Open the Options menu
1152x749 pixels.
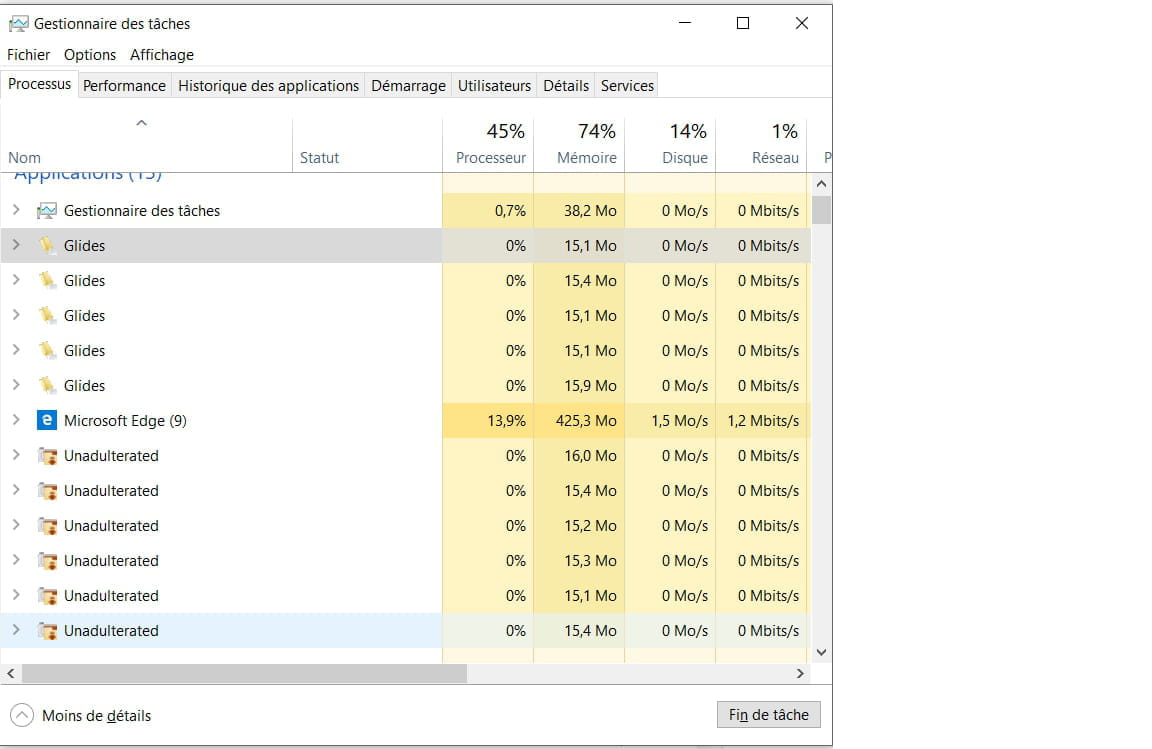coord(90,54)
